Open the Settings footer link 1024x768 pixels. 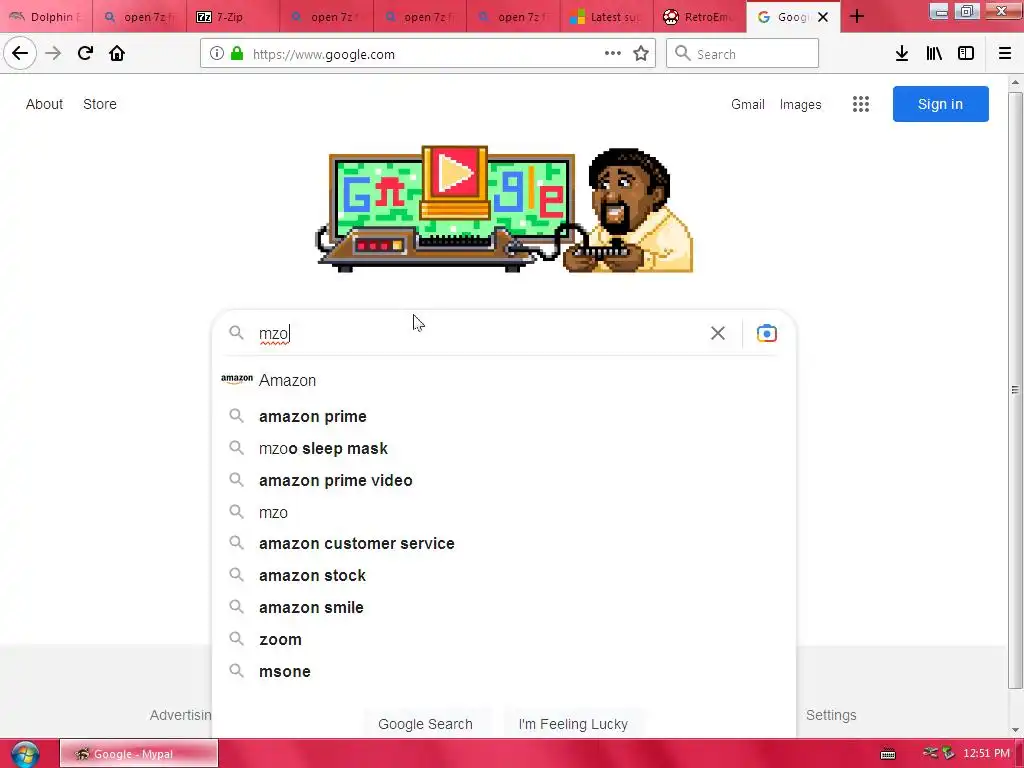pyautogui.click(x=831, y=715)
